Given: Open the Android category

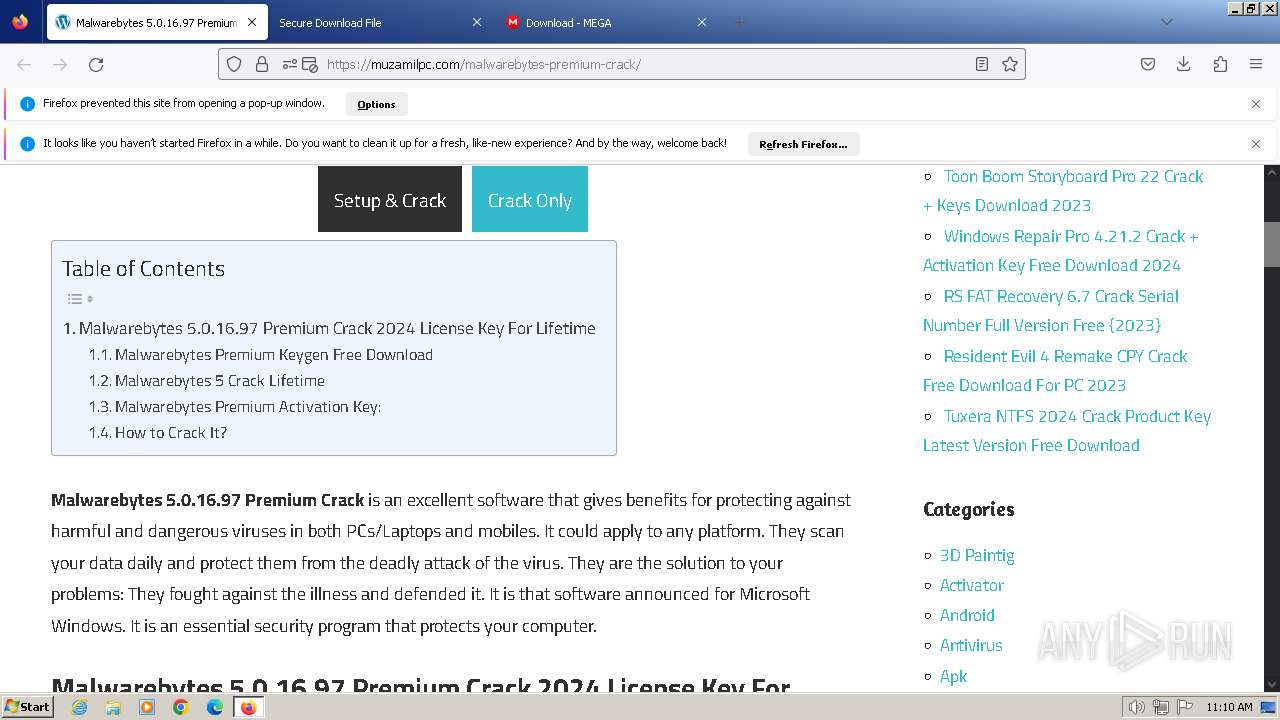Looking at the screenshot, I should tap(967, 615).
